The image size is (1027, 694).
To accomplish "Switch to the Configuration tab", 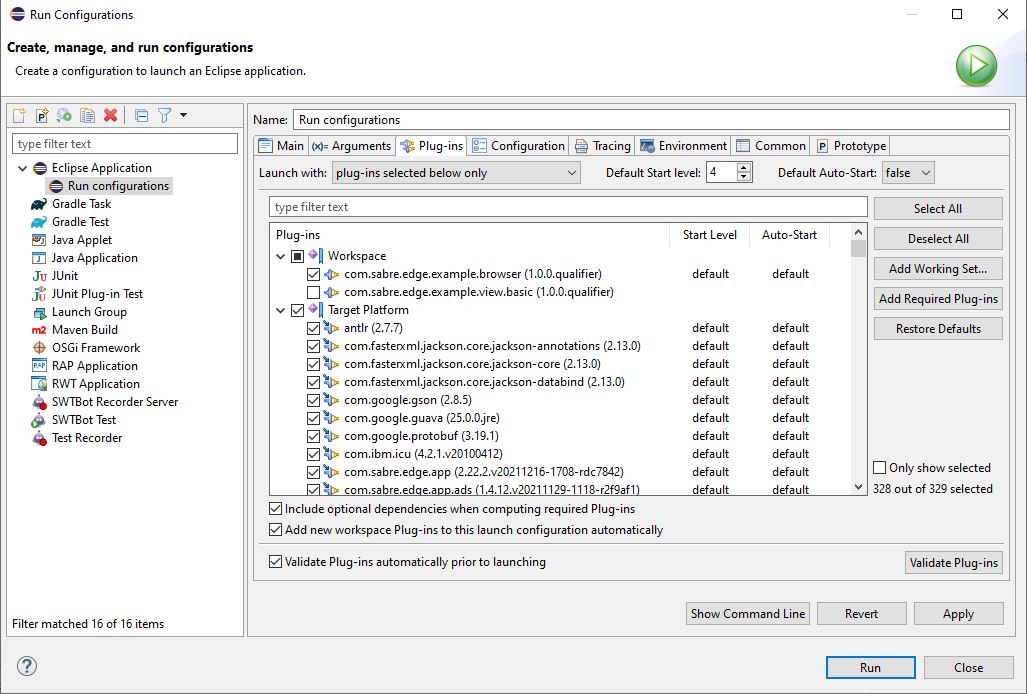I will [519, 146].
